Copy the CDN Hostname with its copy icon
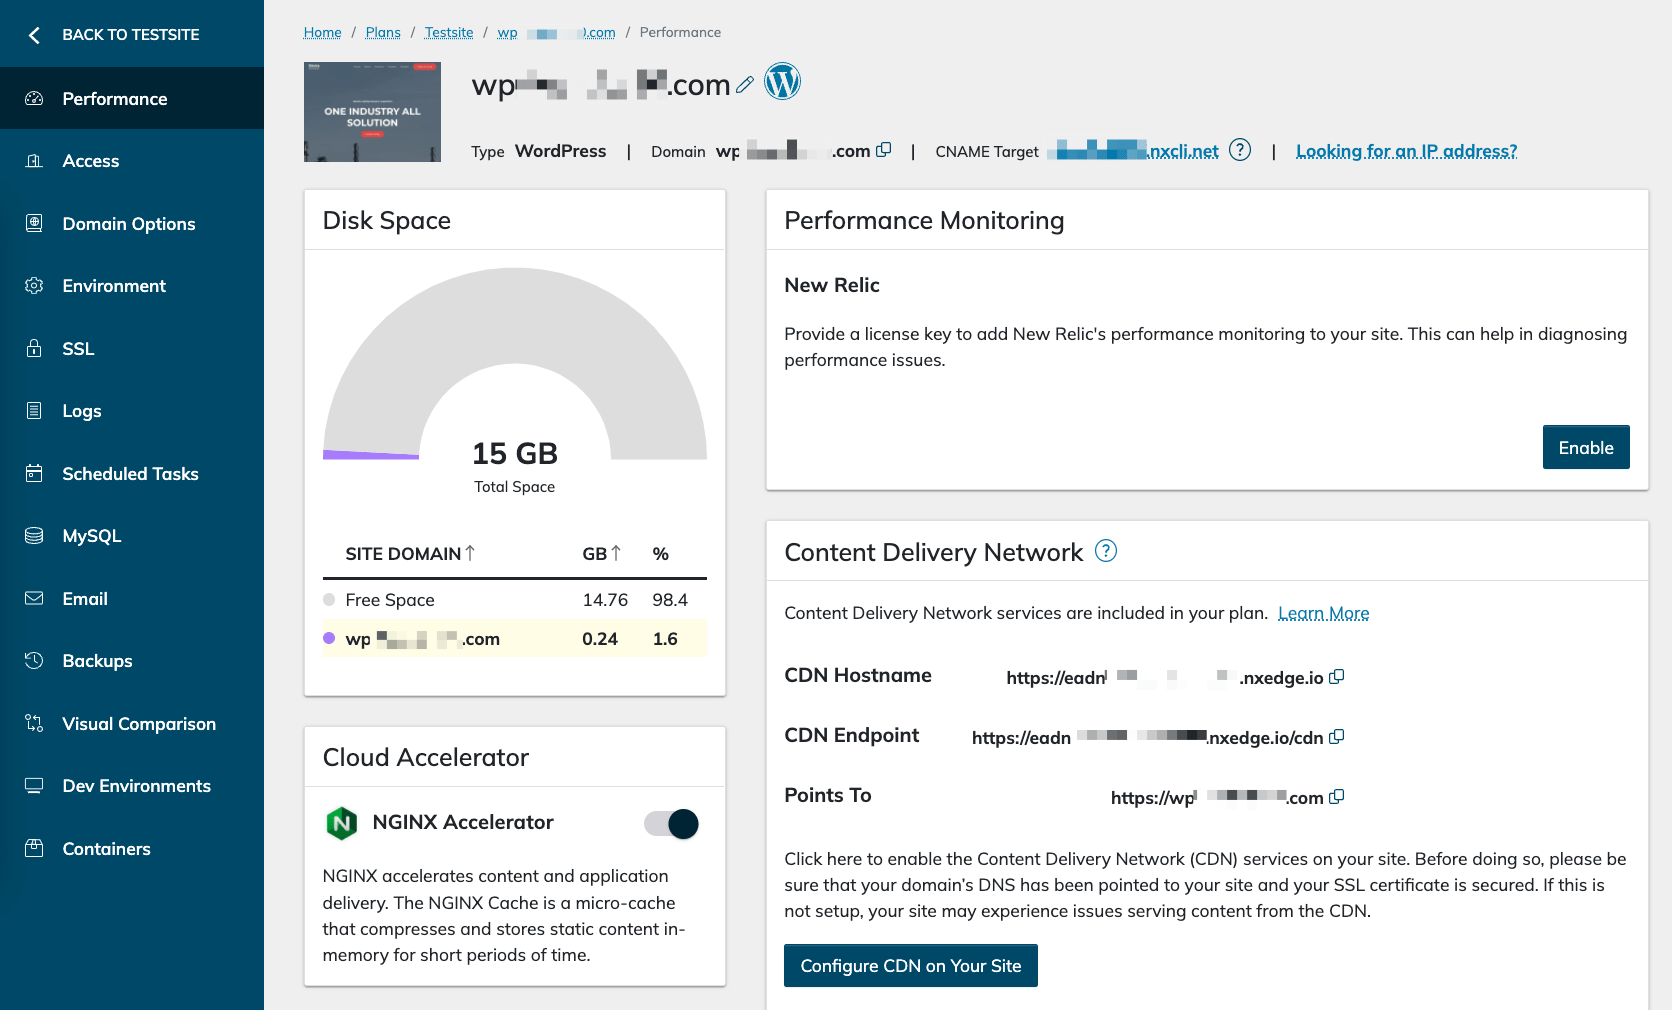The height and width of the screenshot is (1010, 1672). point(1336,677)
